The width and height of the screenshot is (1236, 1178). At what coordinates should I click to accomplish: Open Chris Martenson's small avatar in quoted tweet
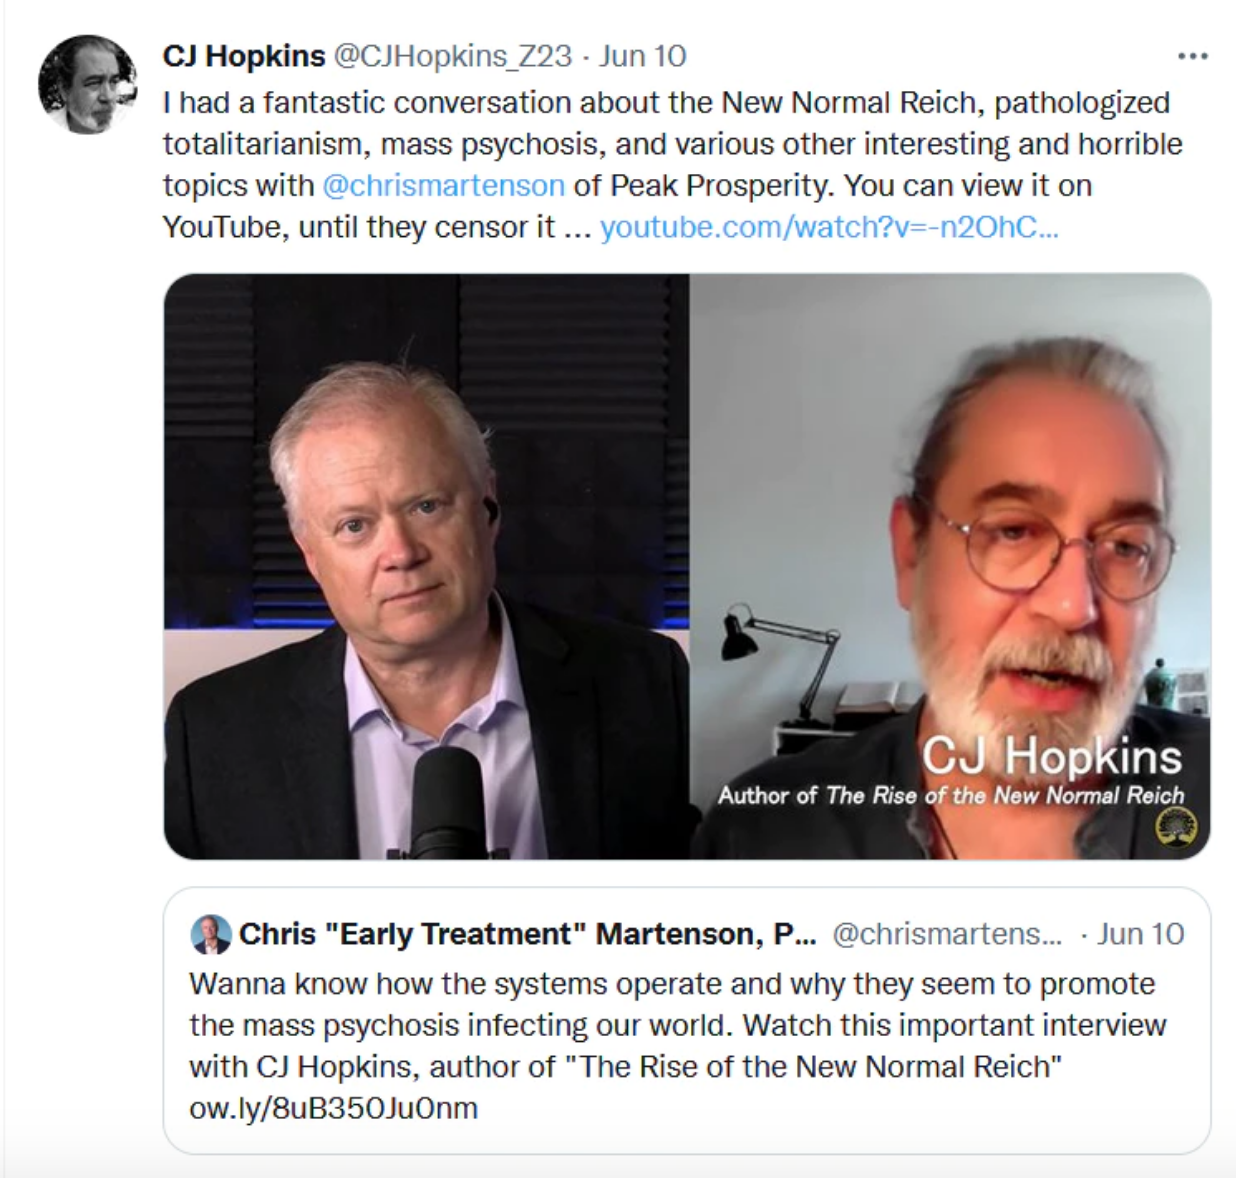tap(210, 934)
